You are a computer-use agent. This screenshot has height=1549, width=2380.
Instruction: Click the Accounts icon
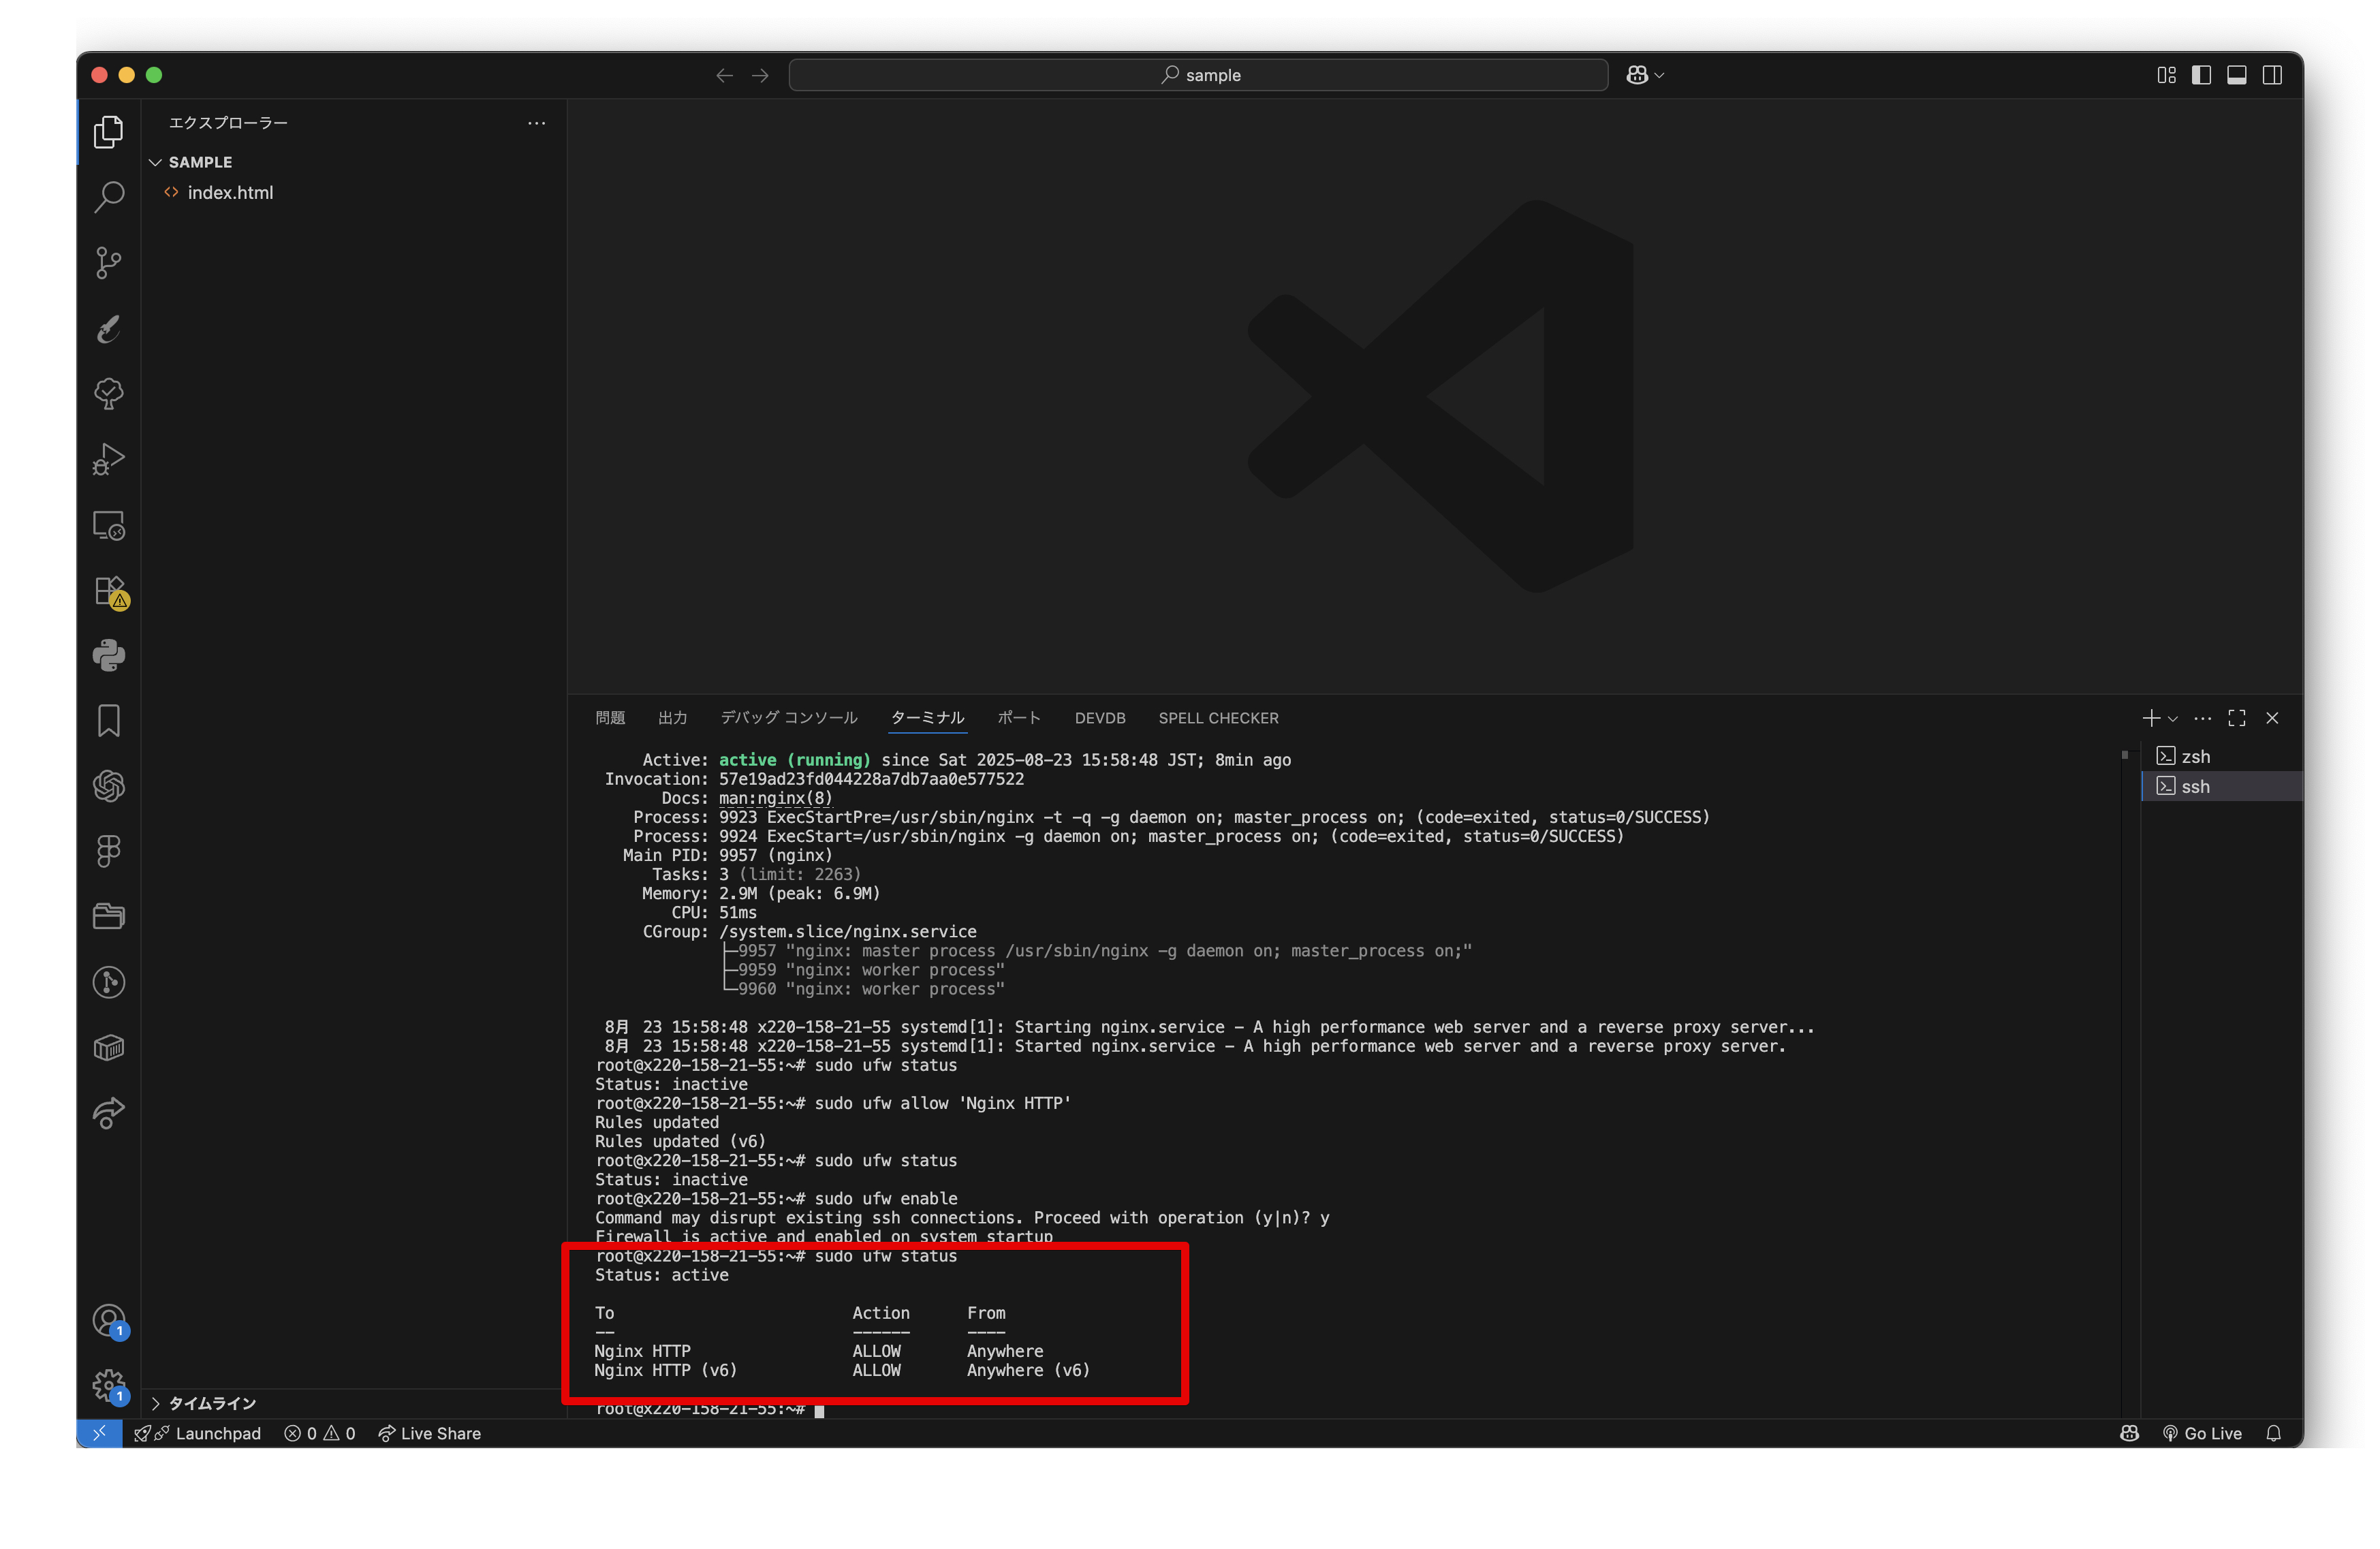(x=108, y=1321)
